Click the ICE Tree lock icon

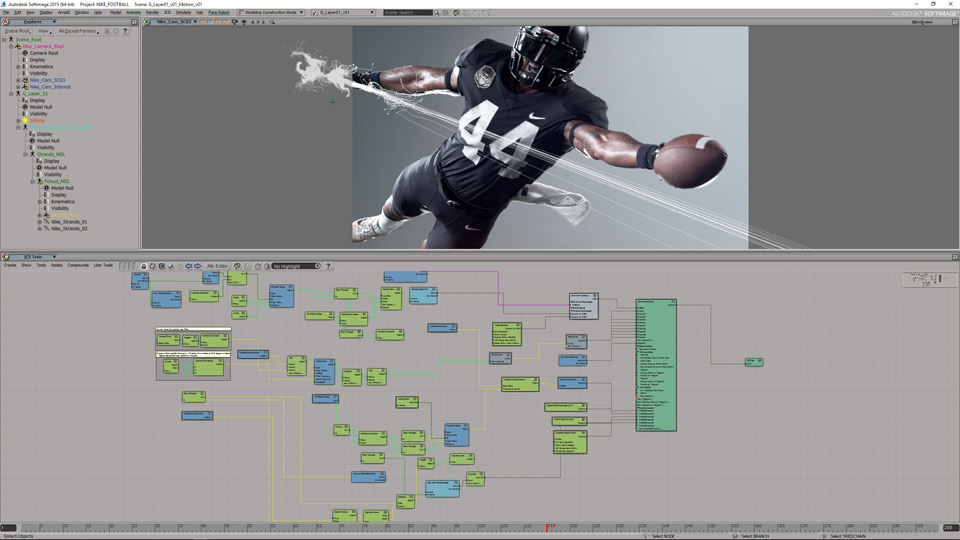pyautogui.click(x=144, y=266)
